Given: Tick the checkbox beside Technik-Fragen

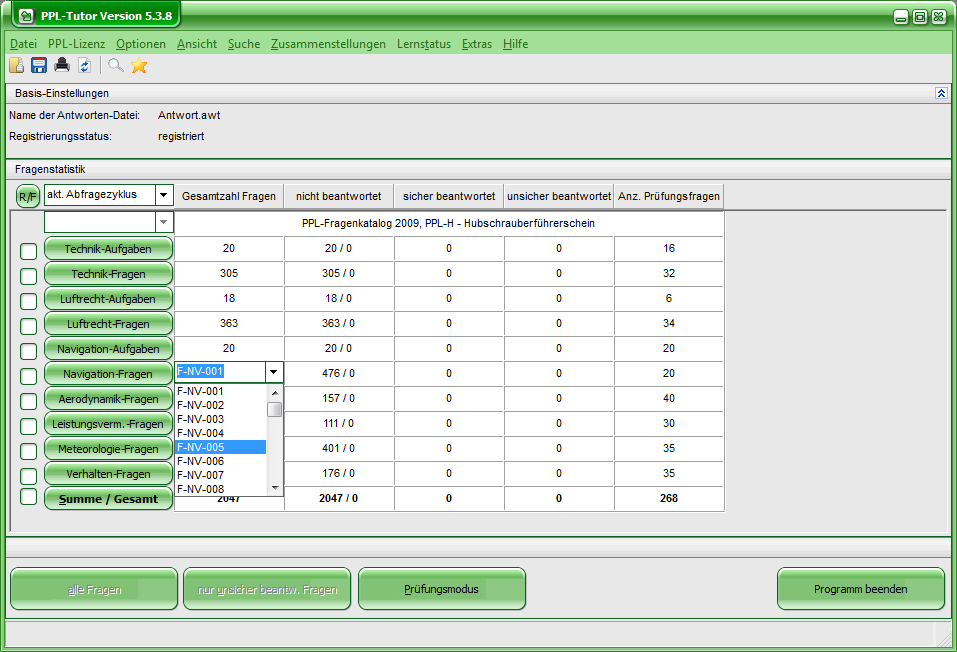Looking at the screenshot, I should [x=29, y=276].
